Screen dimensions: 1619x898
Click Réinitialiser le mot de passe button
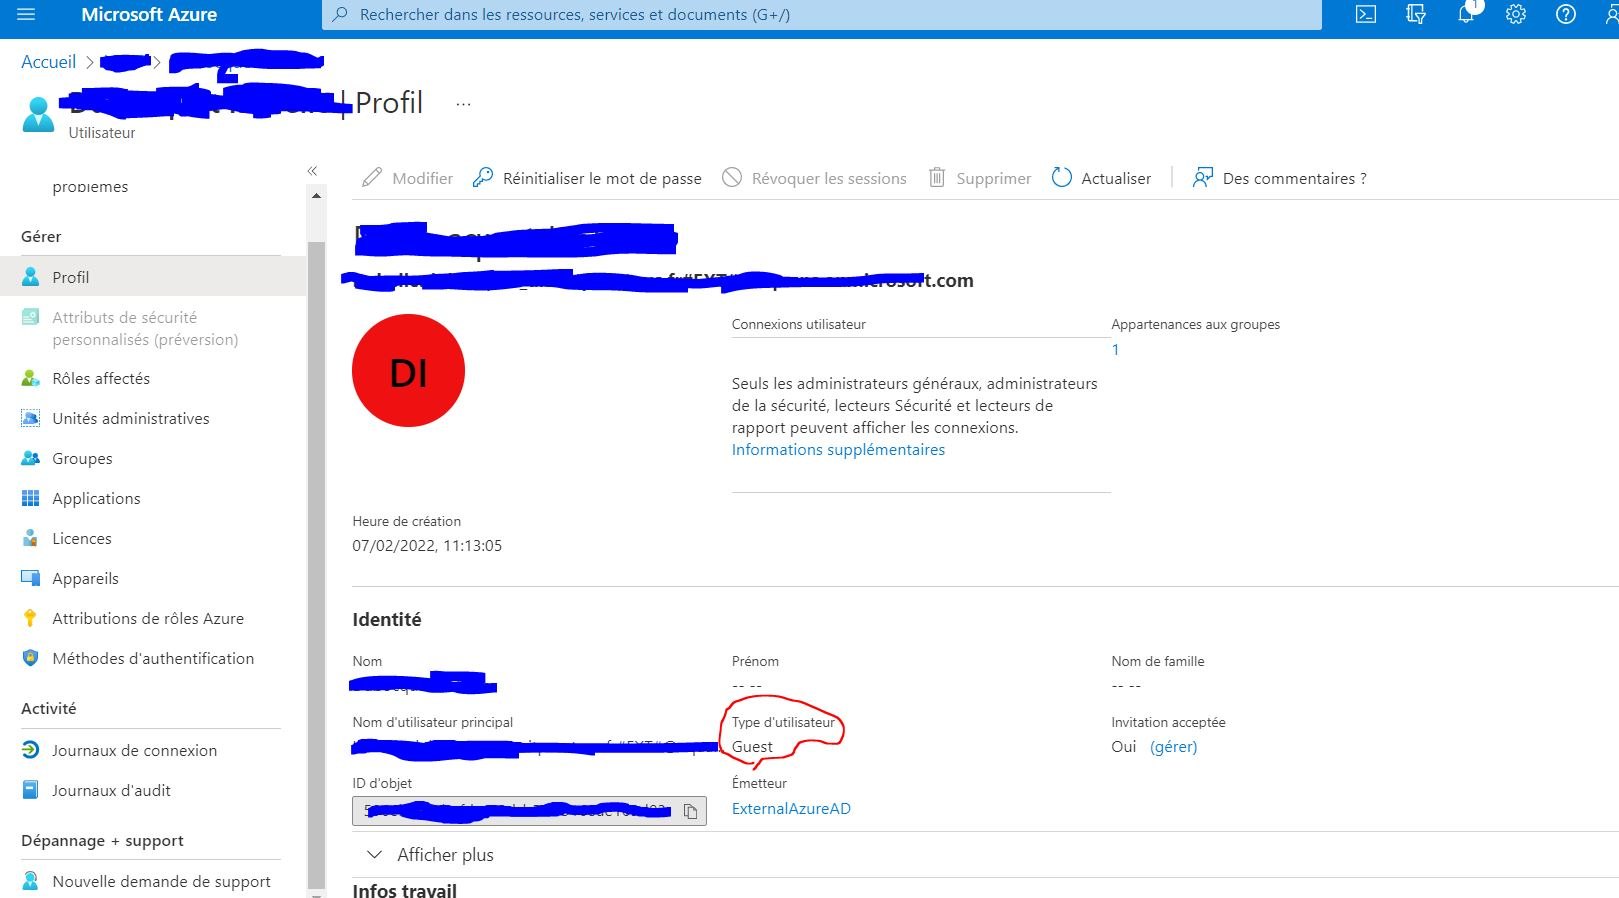tap(587, 178)
